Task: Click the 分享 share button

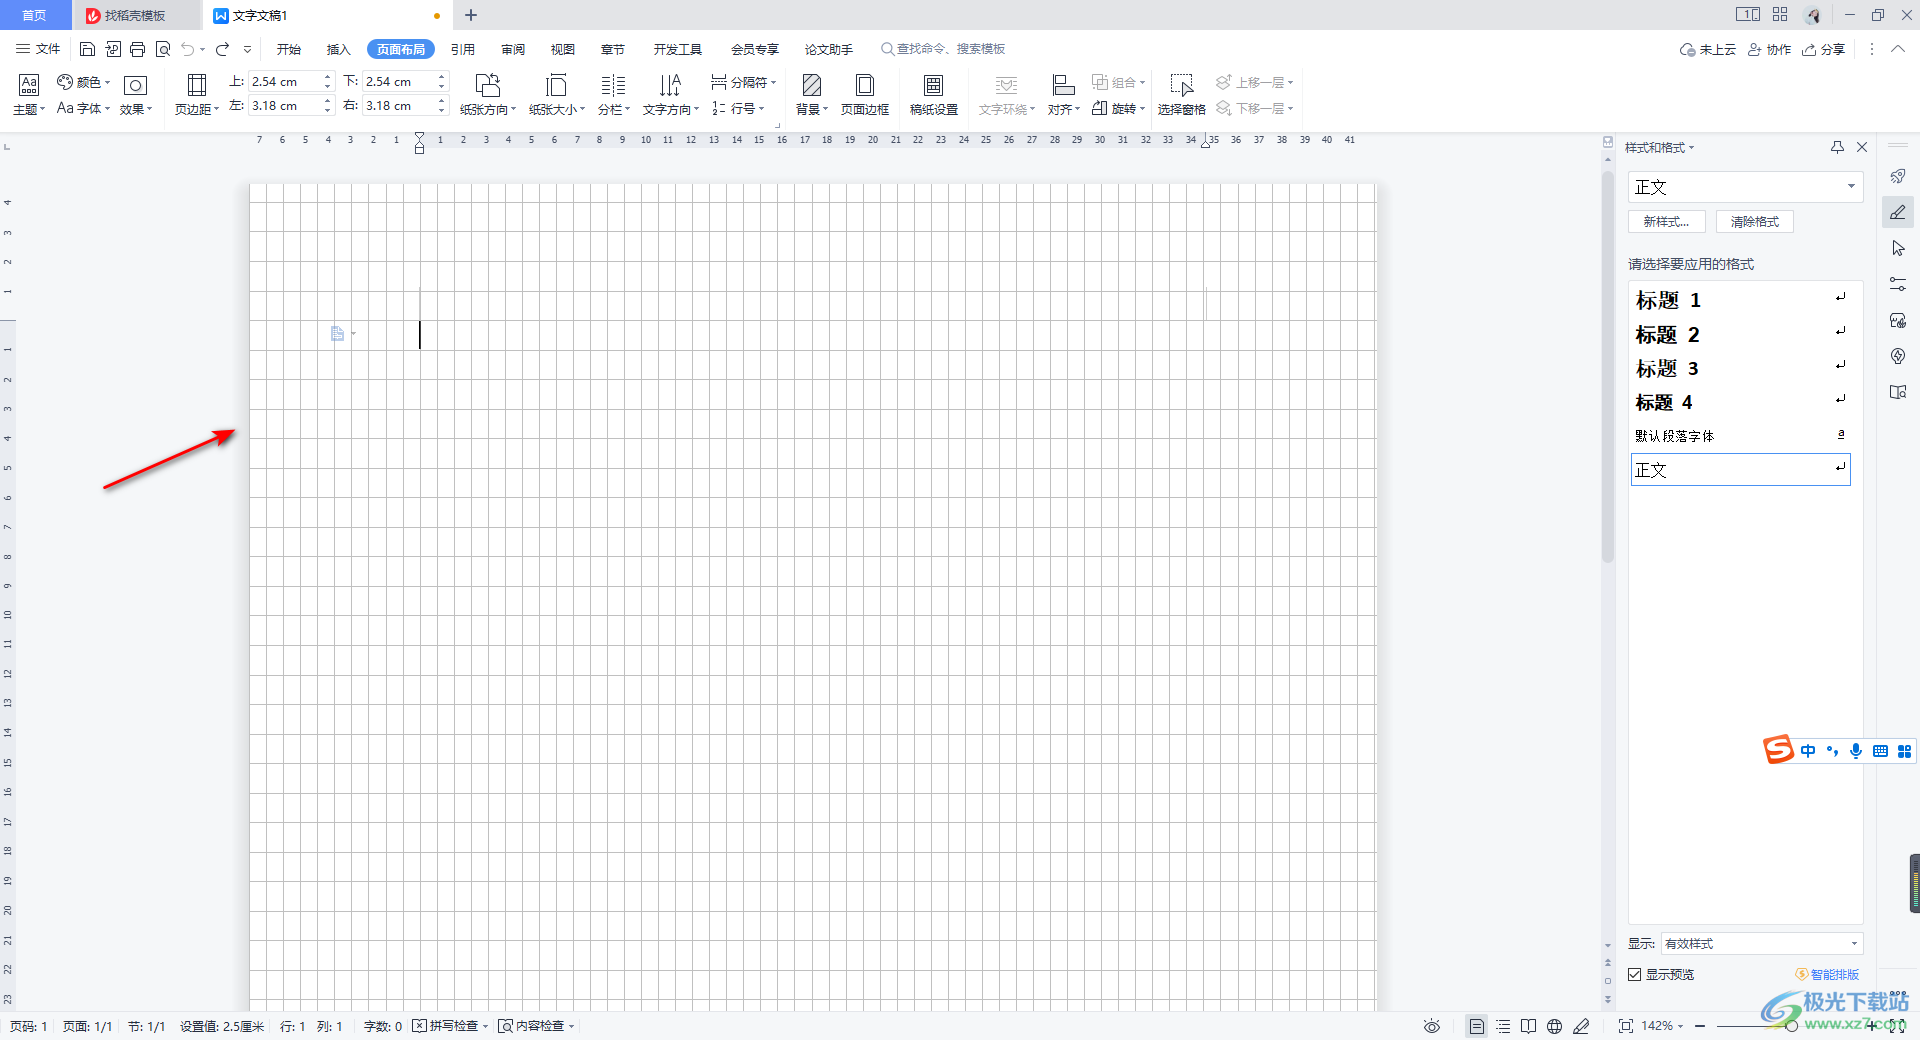Action: (x=1823, y=49)
